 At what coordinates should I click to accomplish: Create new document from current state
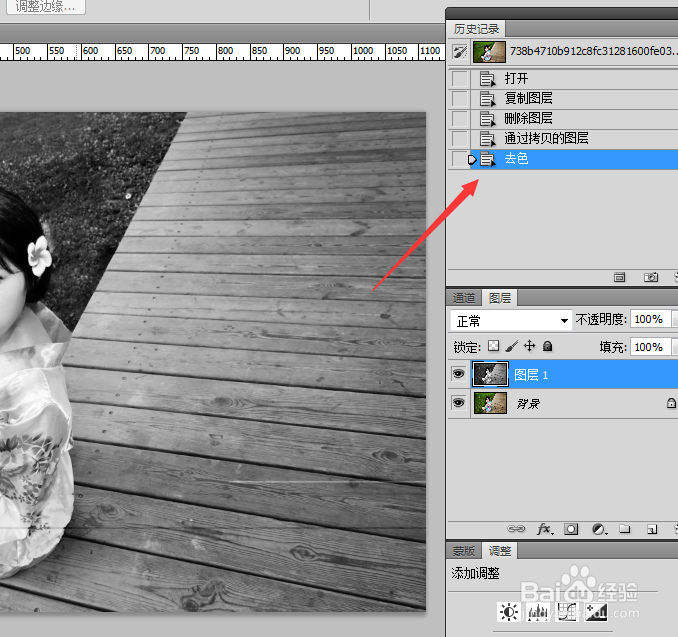pyautogui.click(x=620, y=277)
